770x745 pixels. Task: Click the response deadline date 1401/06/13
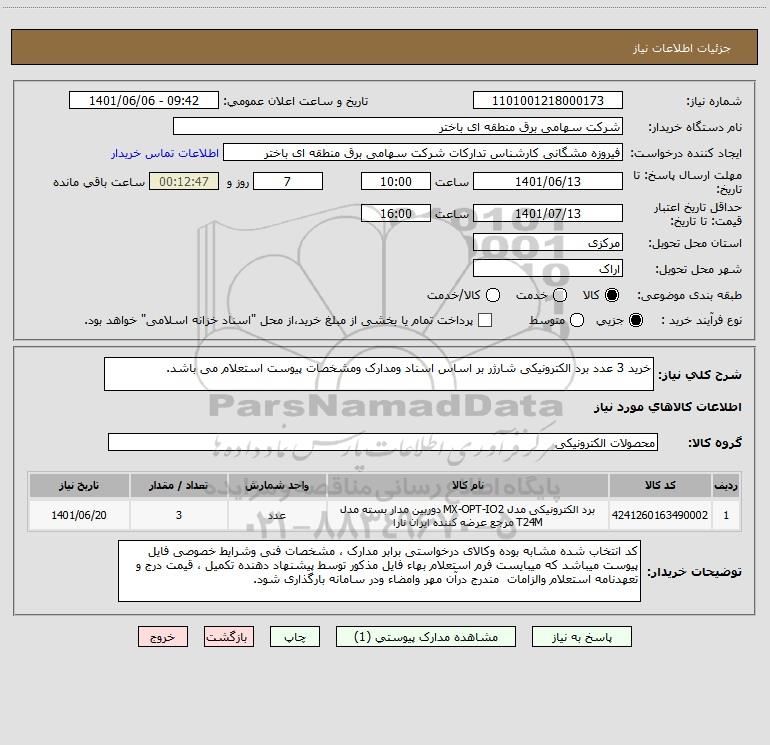click(x=548, y=181)
